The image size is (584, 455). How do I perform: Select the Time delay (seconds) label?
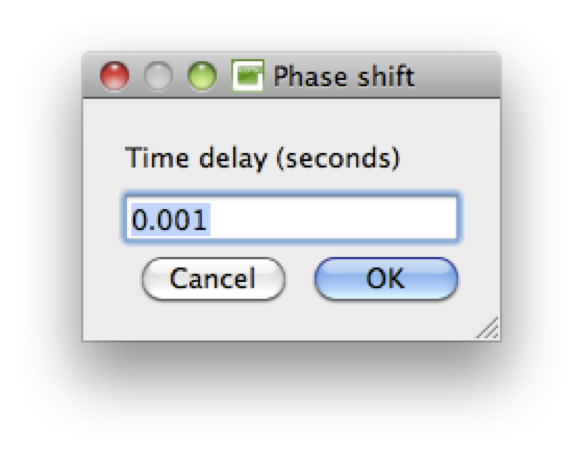click(262, 158)
